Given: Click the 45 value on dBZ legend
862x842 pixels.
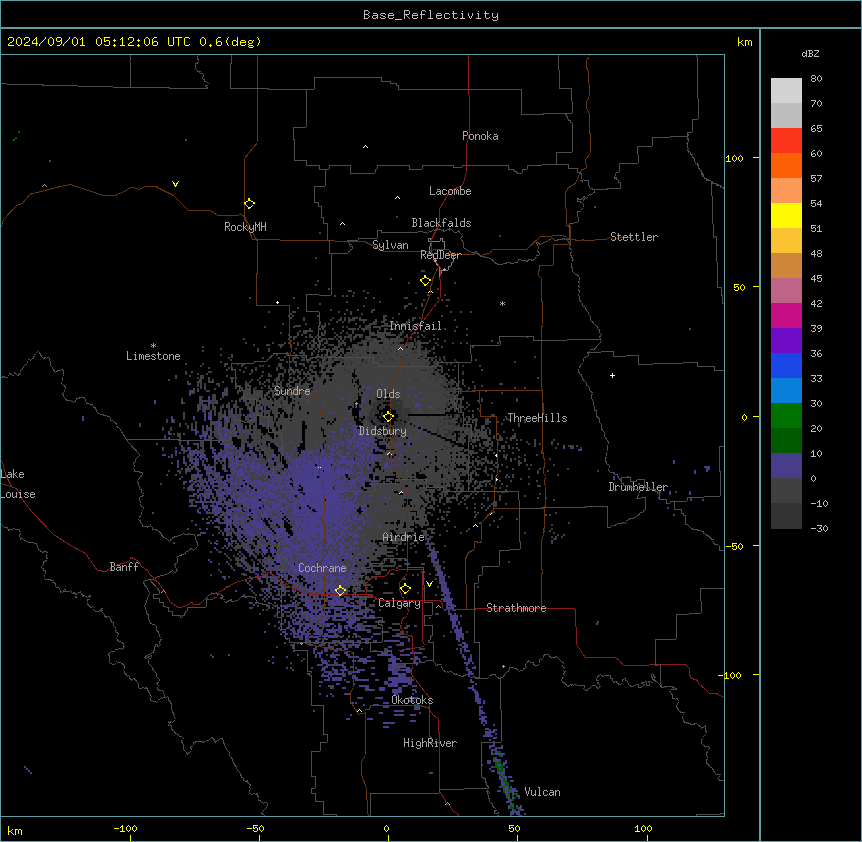Looking at the screenshot, I should point(816,279).
